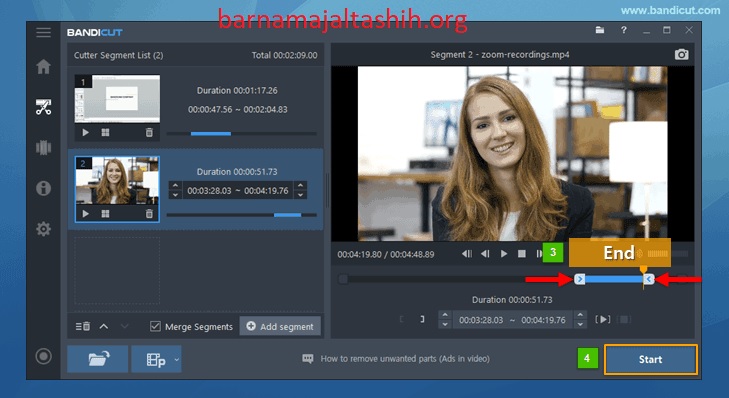Click the segment 2 position bar
Screen dimensions: 729x398
(x=241, y=215)
